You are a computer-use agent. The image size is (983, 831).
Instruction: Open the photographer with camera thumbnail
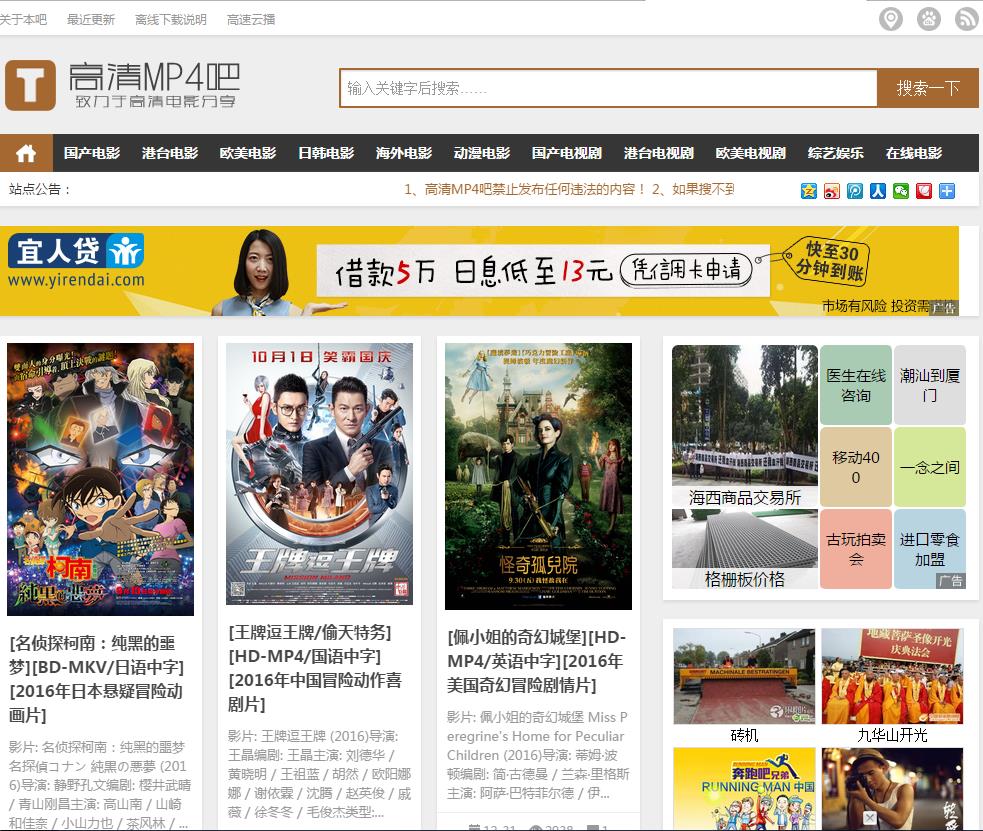[x=892, y=790]
